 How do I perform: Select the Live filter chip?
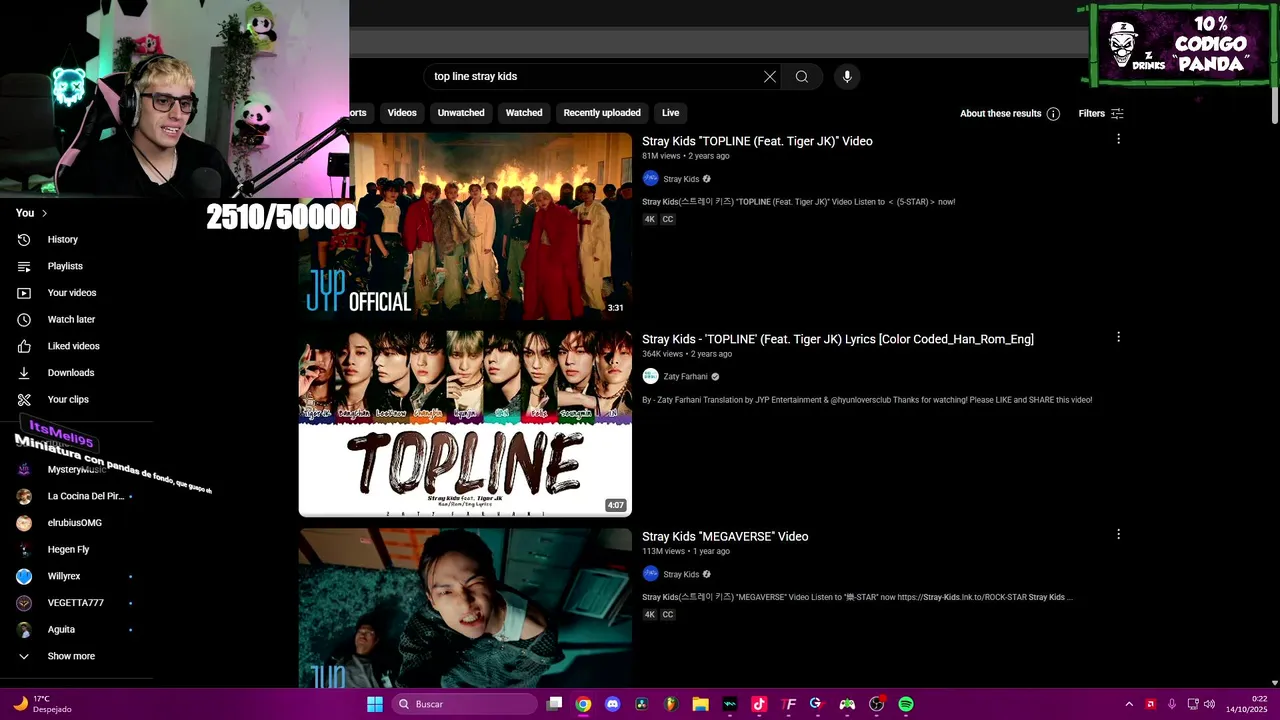click(671, 113)
